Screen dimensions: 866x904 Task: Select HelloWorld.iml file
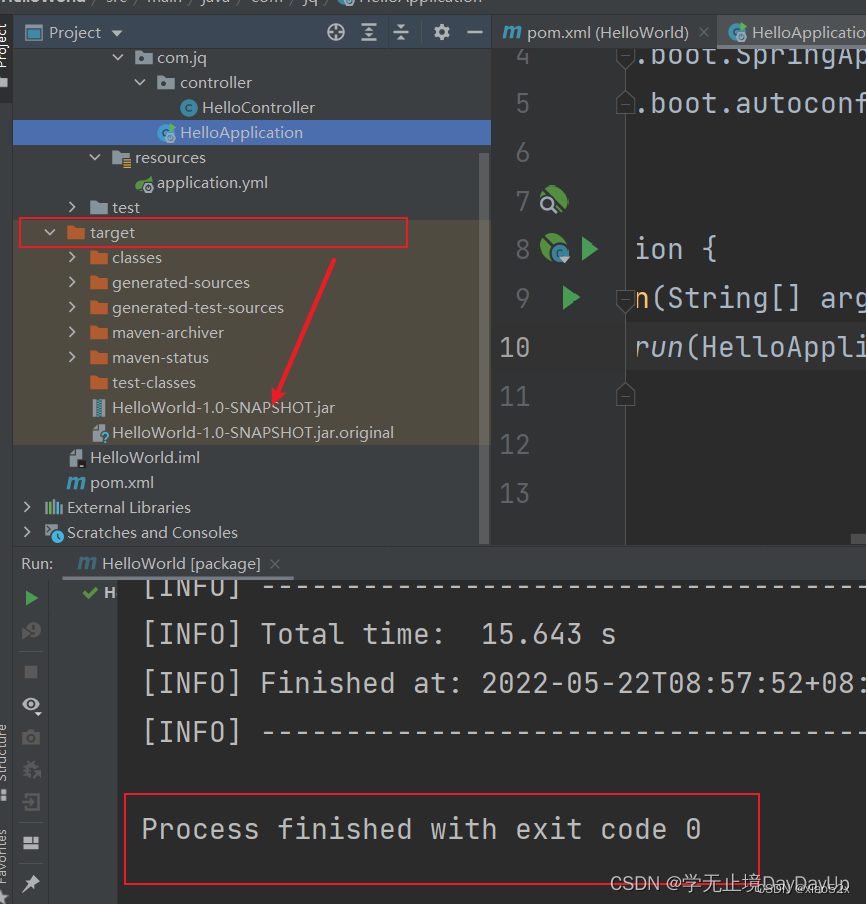tap(134, 458)
